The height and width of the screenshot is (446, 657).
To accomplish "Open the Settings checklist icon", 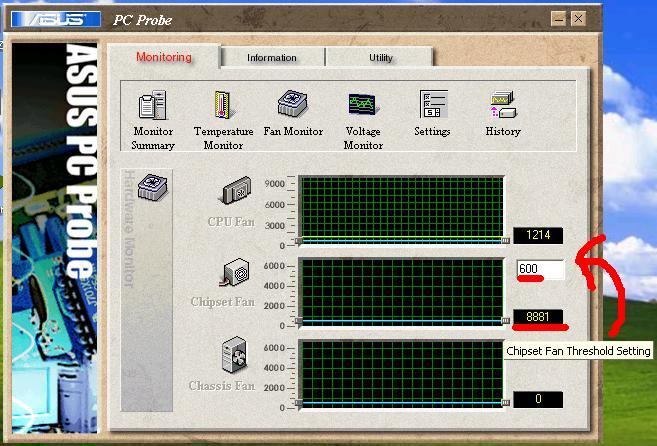I will pyautogui.click(x=433, y=104).
